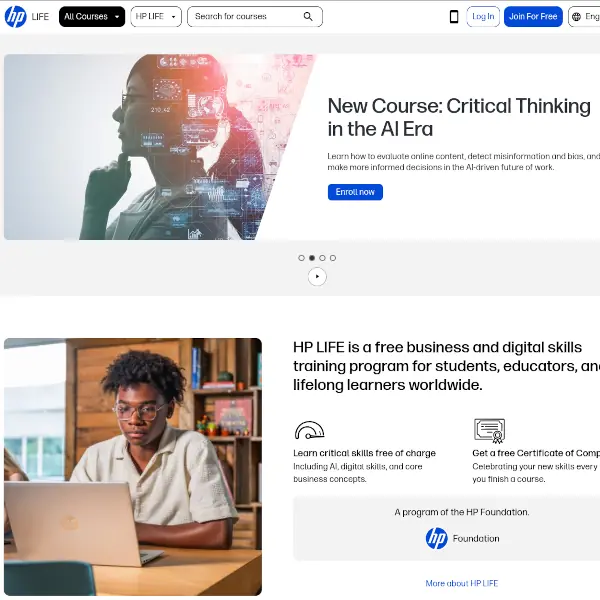Screen dimensions: 600x600
Task: Click 'New Course: Critical Thinking in the AI Era' heading
Action: tap(459, 117)
